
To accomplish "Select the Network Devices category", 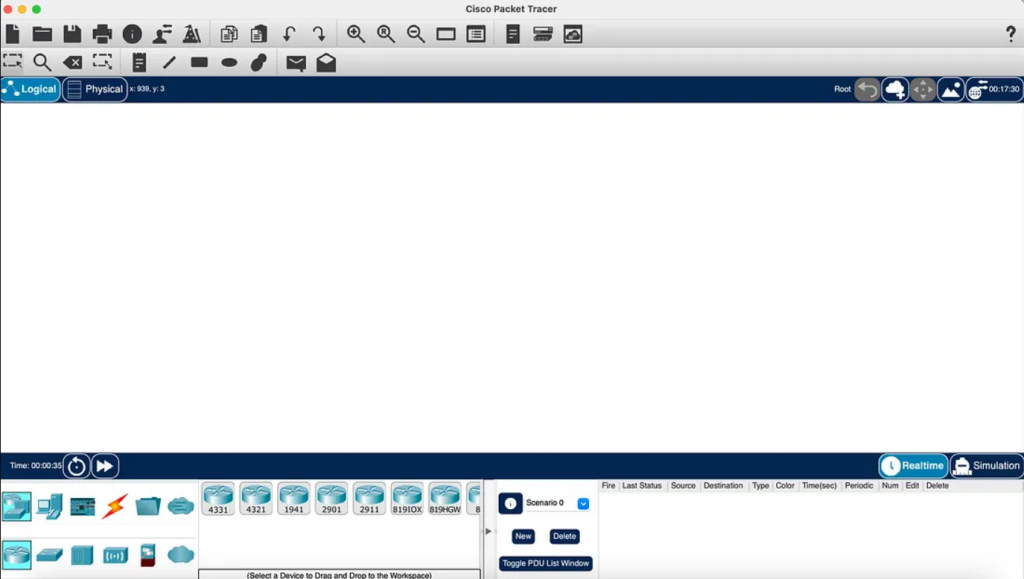I will pos(16,507).
